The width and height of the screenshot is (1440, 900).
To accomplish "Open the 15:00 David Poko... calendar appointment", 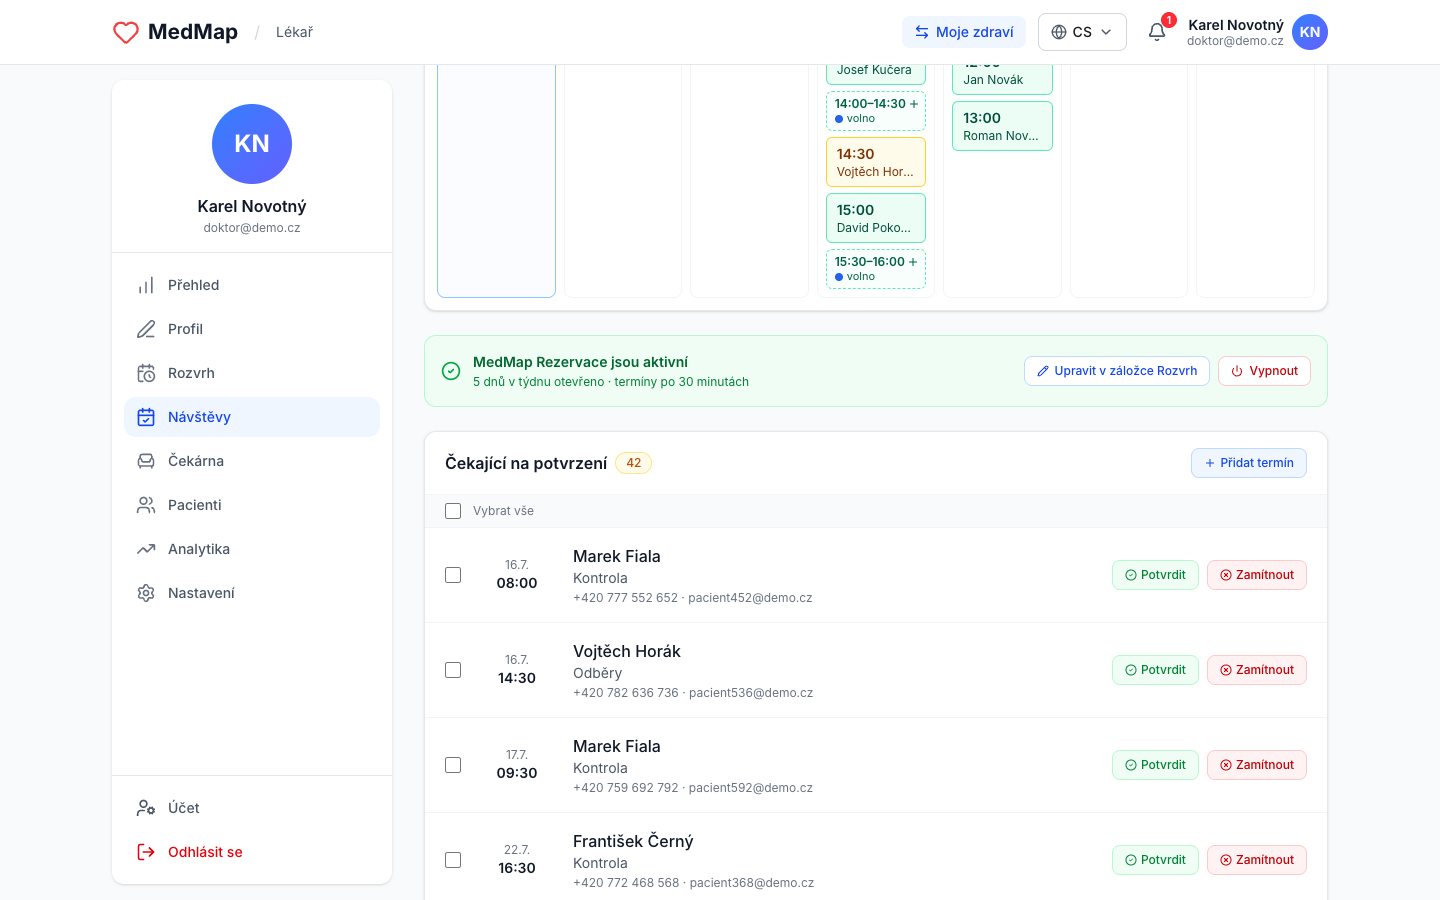I will (x=876, y=218).
